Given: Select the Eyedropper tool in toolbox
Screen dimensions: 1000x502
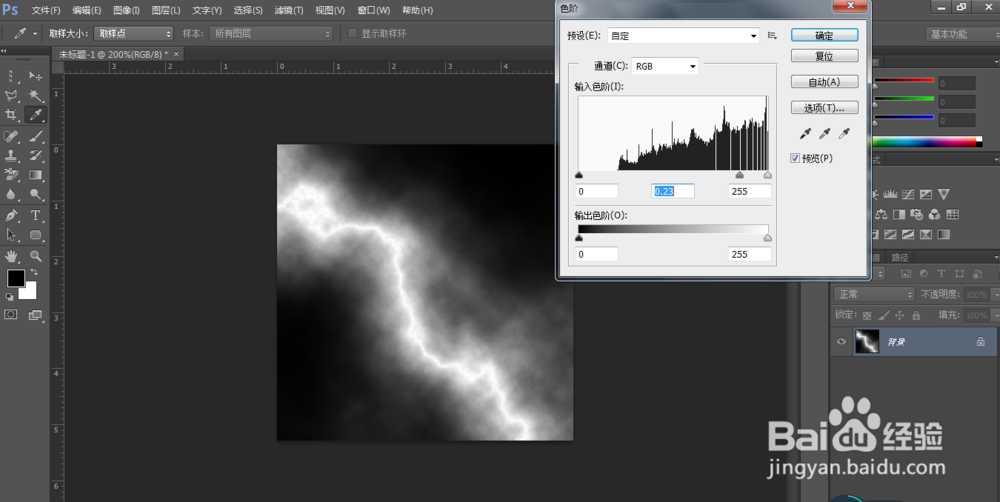Looking at the screenshot, I should click(x=36, y=115).
